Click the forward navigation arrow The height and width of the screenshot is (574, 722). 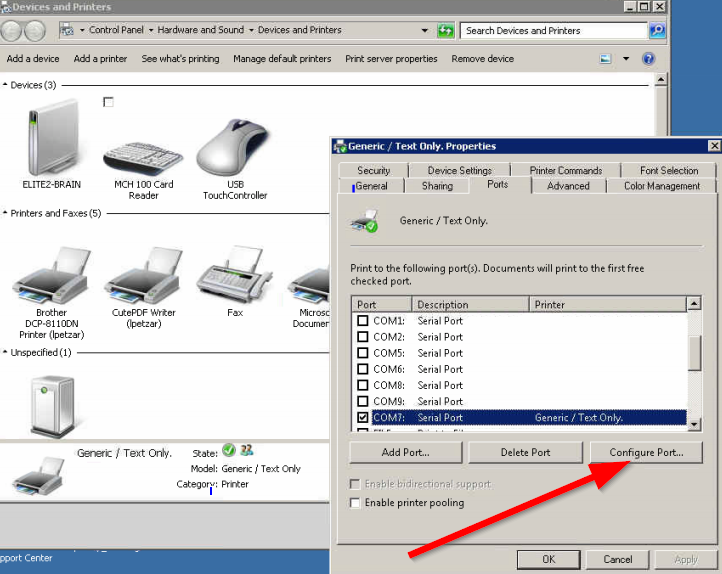click(x=35, y=31)
